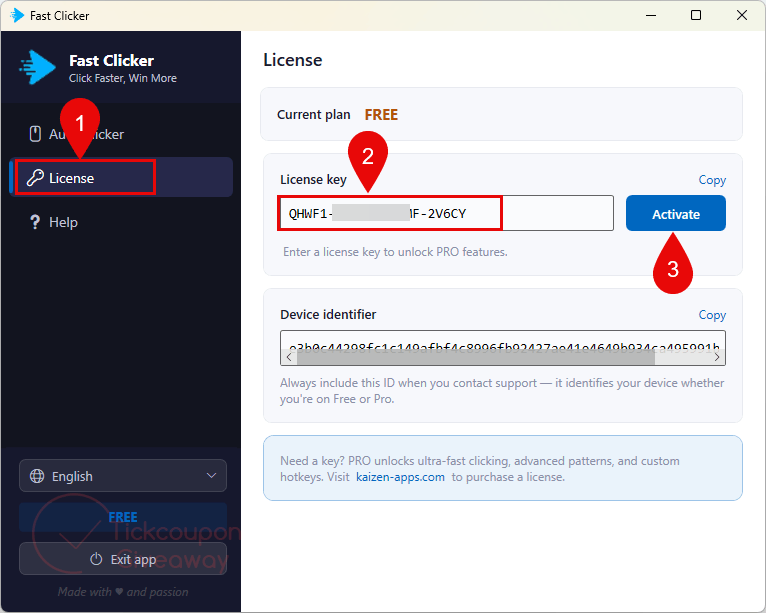
Task: Click the question mark Help icon
Action: [35, 222]
